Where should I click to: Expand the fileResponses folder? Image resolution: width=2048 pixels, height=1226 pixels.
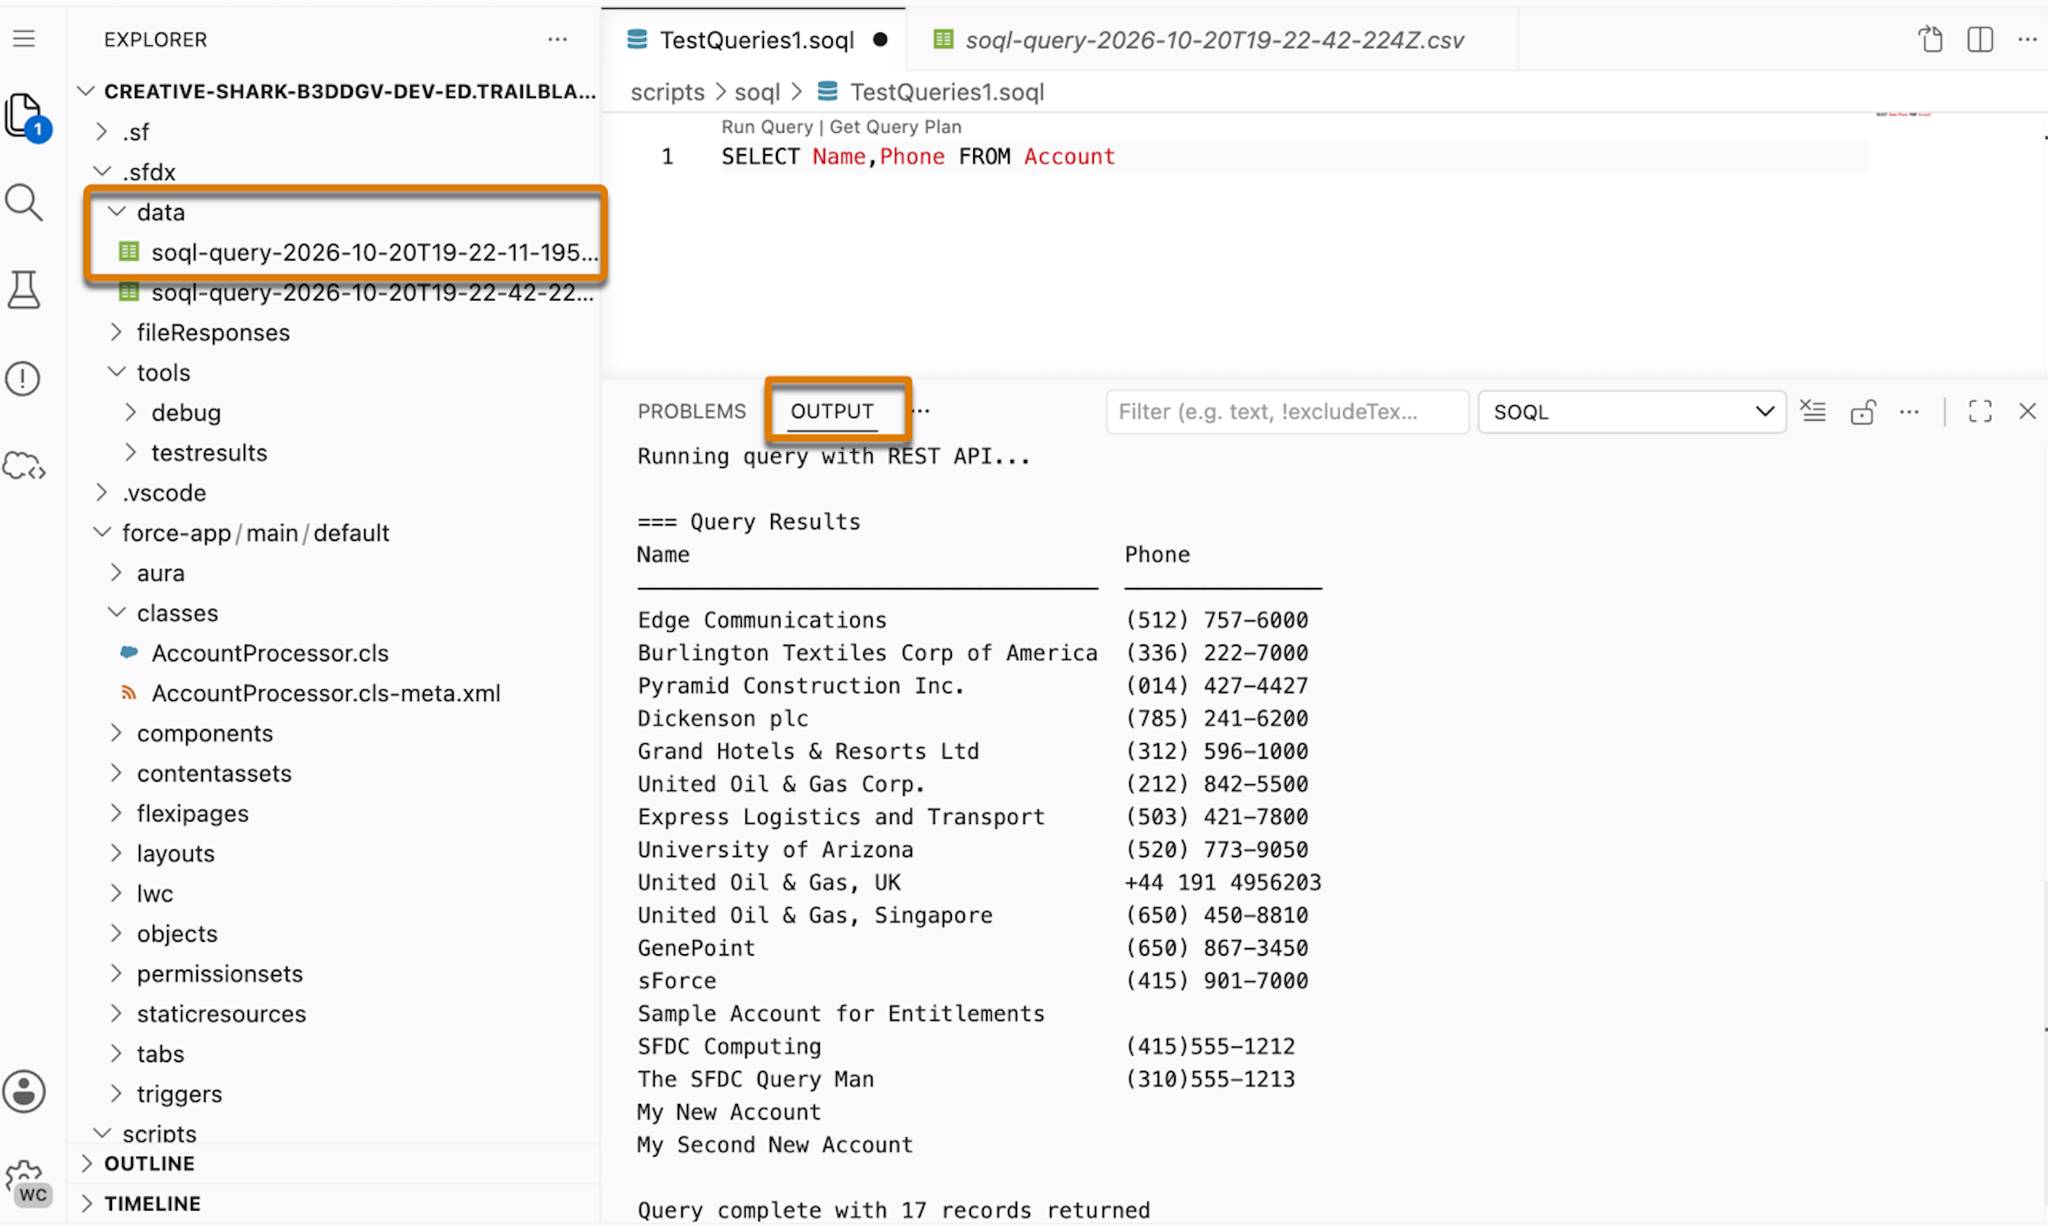(x=335, y=332)
